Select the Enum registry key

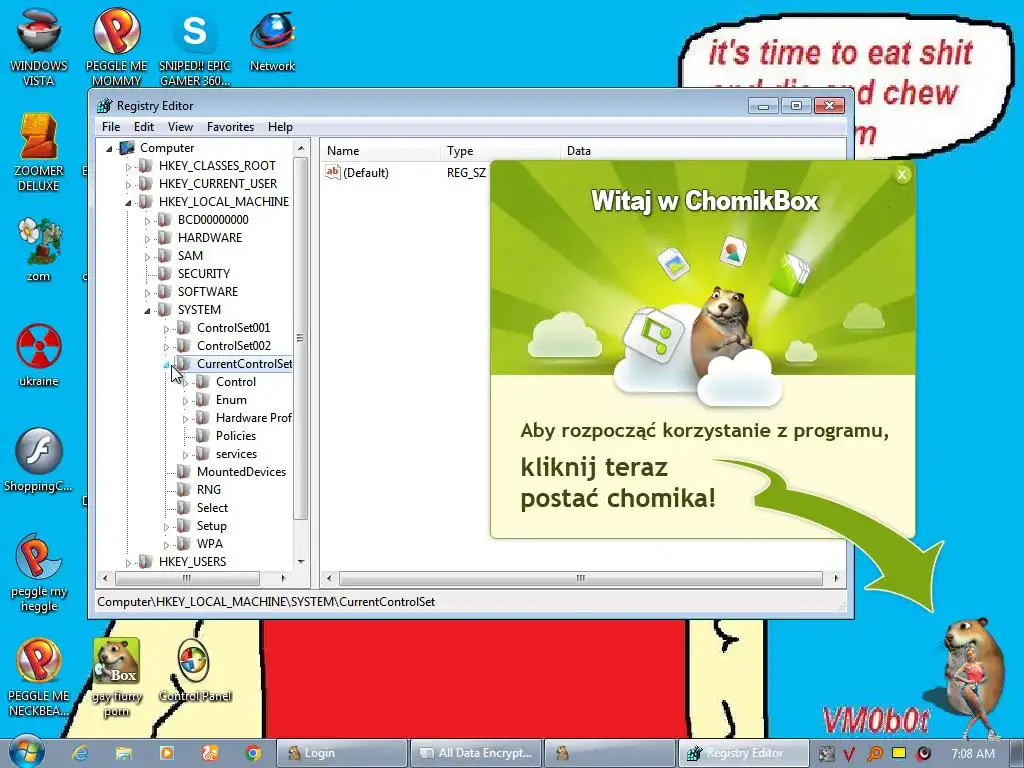231,400
